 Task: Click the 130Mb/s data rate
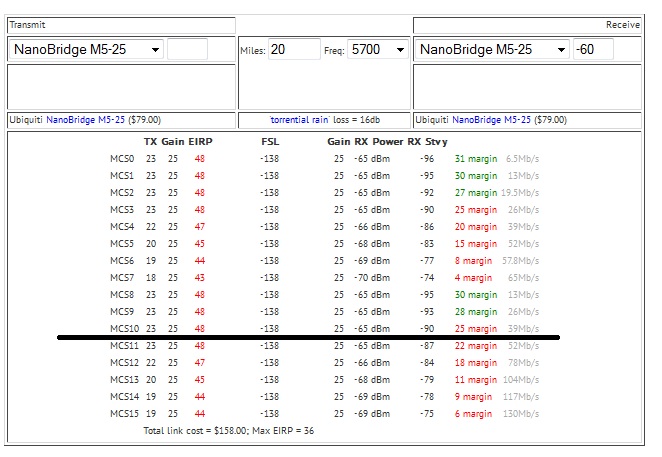tap(521, 414)
